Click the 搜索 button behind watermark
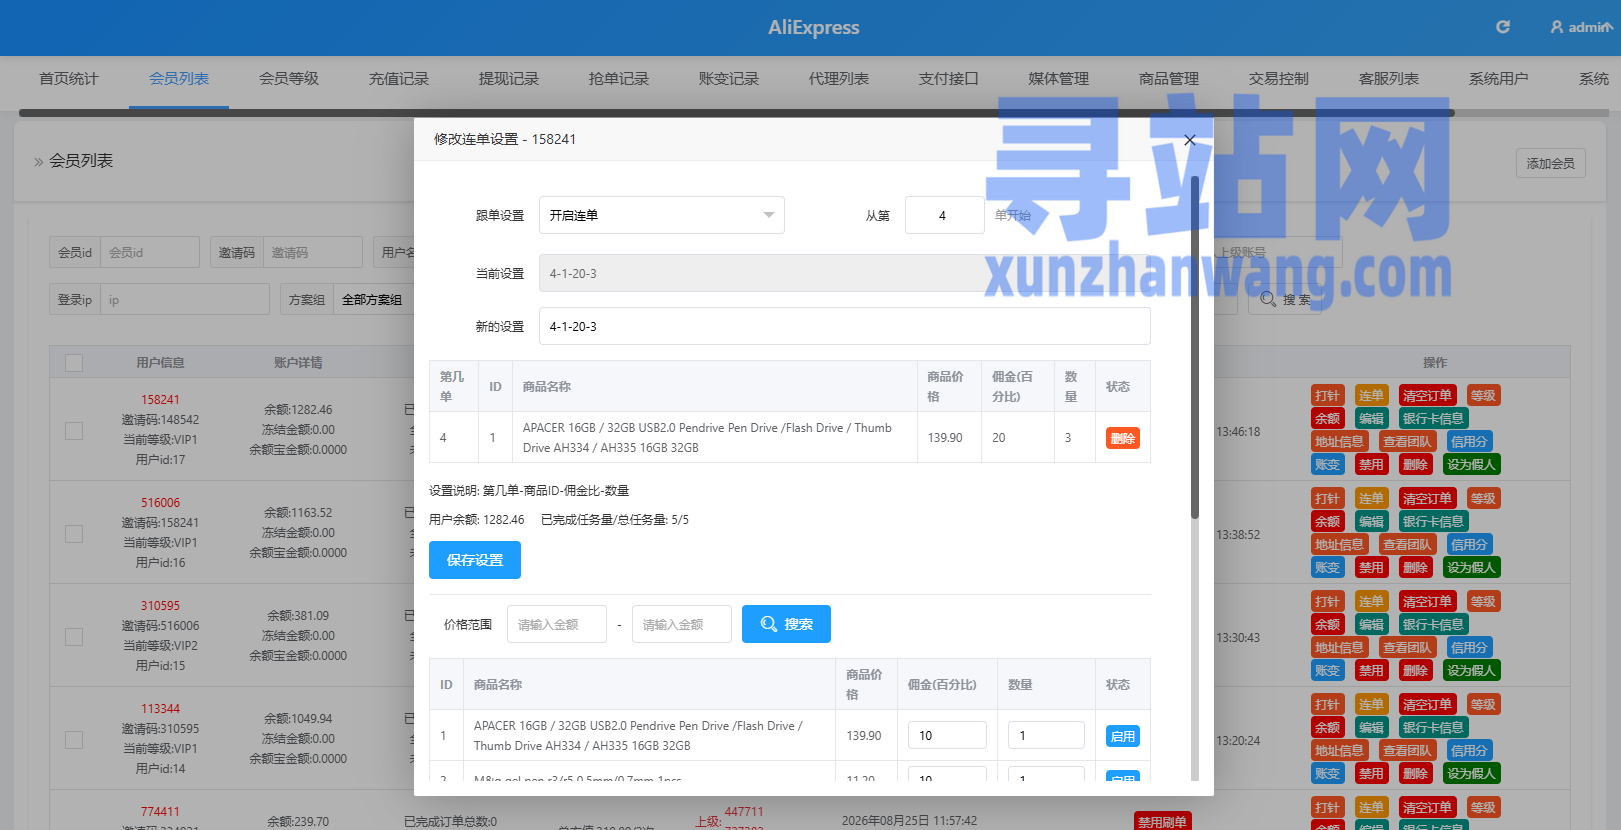This screenshot has height=830, width=1621. pyautogui.click(x=1285, y=299)
